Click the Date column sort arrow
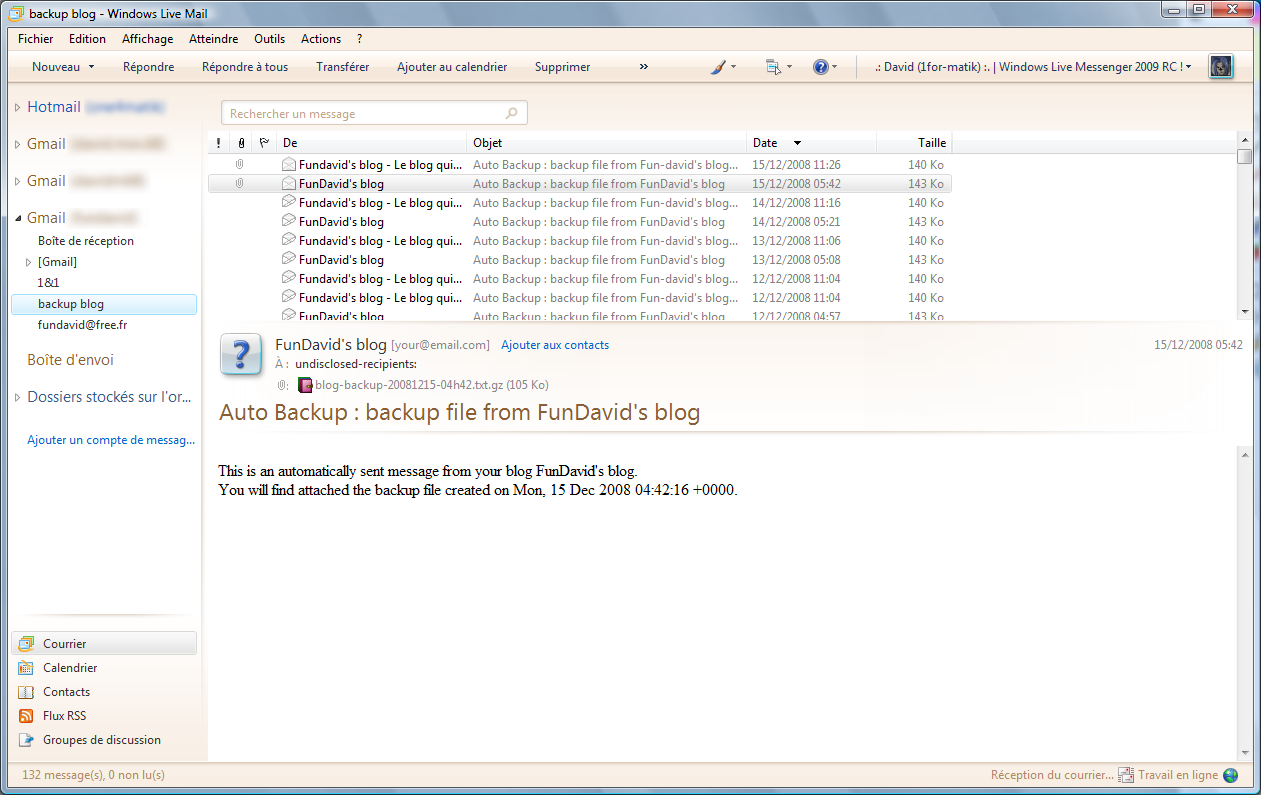The image size is (1261, 795). click(x=797, y=143)
